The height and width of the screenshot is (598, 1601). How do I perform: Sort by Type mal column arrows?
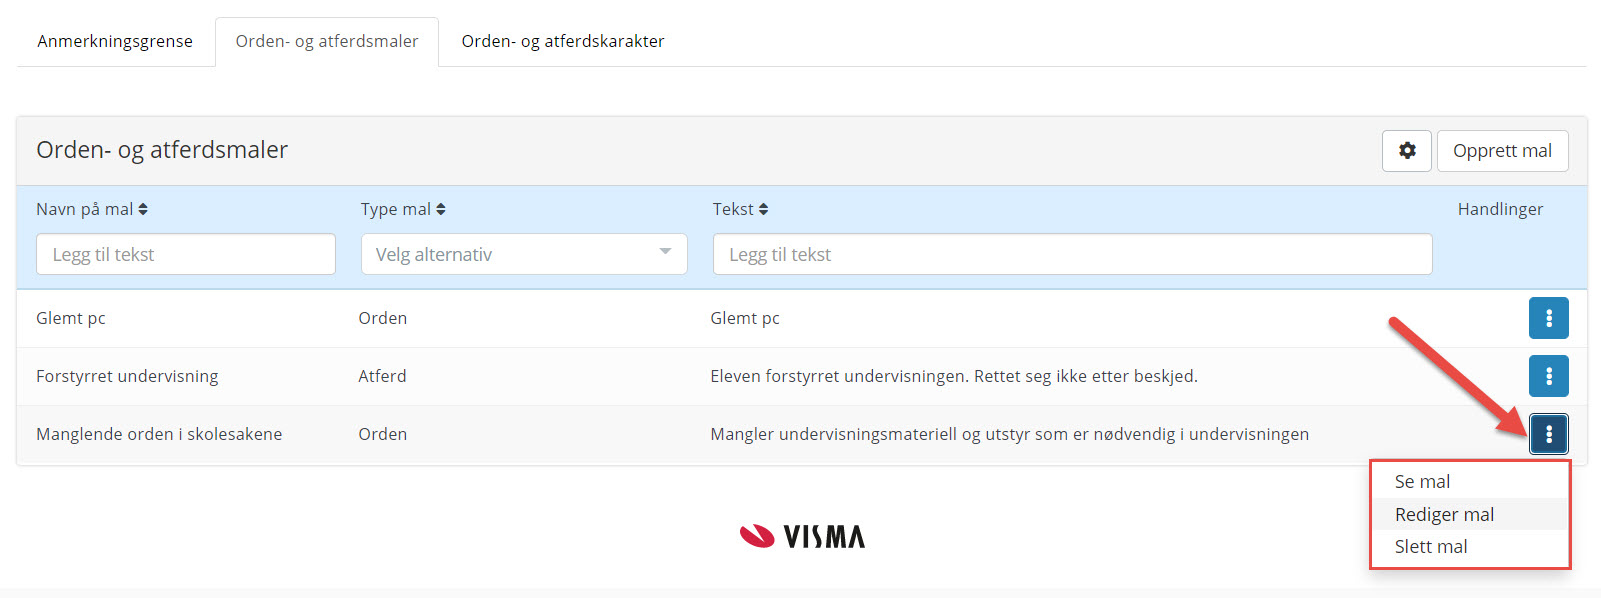pos(441,209)
